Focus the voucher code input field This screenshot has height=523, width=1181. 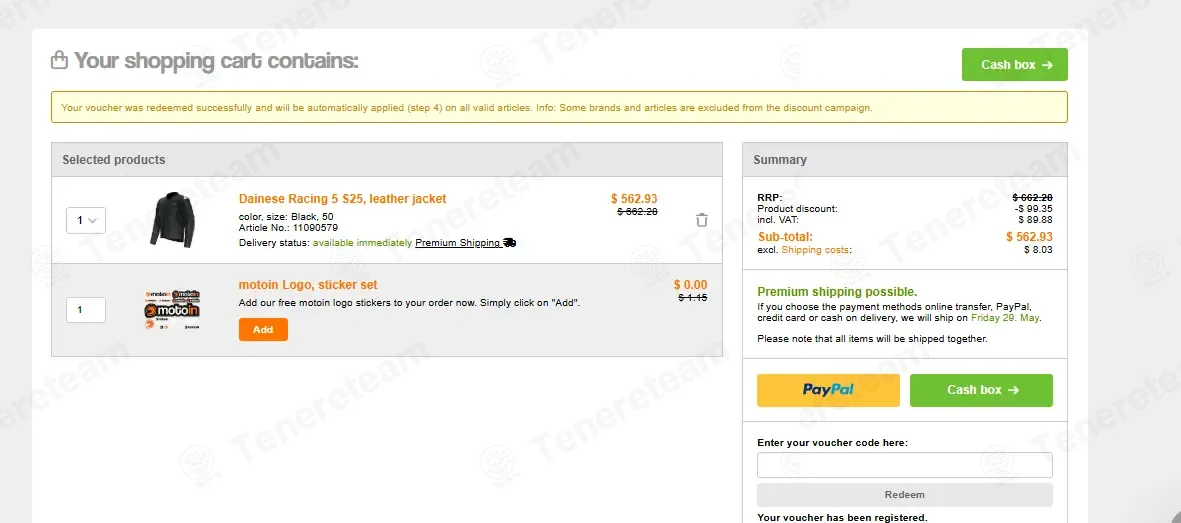905,465
